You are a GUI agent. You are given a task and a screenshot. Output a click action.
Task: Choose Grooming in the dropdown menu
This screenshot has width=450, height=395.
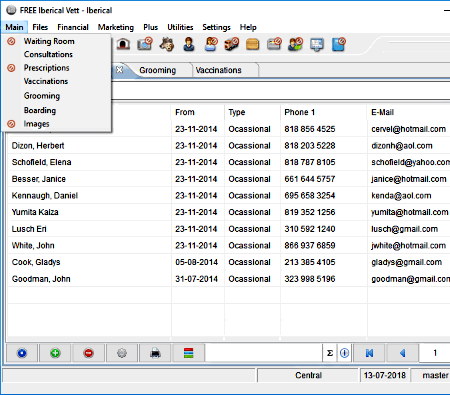coord(57,96)
